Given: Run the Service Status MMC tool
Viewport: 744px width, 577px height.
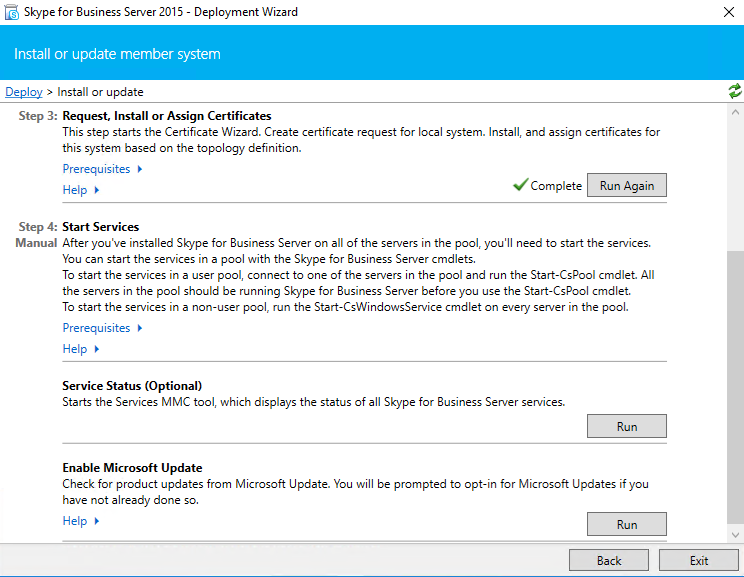Looking at the screenshot, I should pos(627,426).
